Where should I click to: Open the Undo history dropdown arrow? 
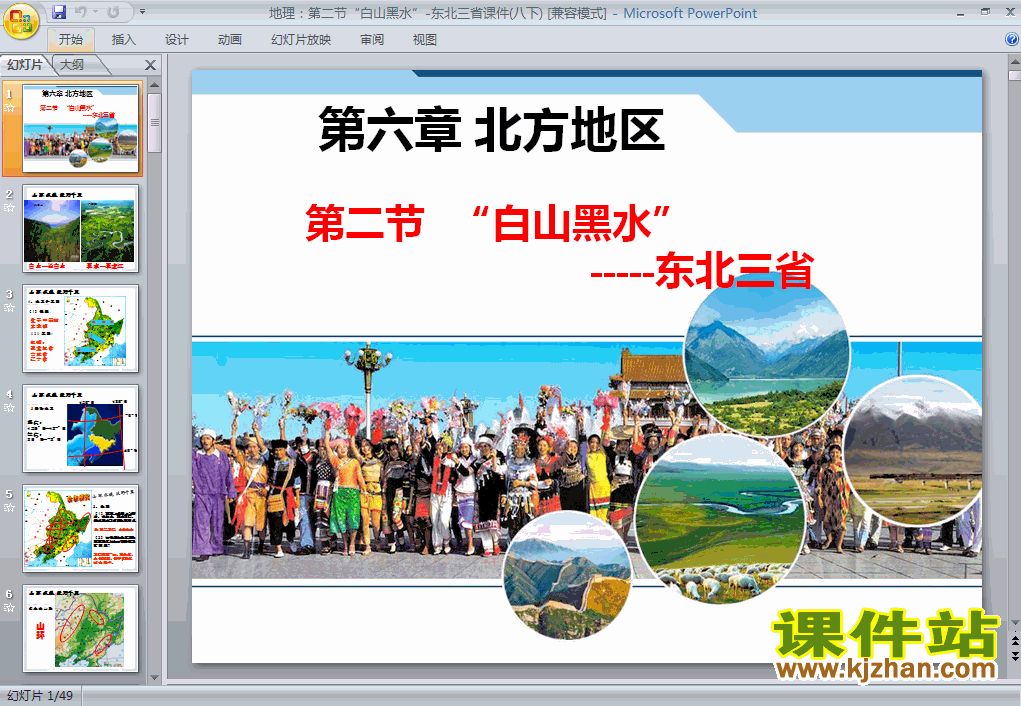point(95,12)
